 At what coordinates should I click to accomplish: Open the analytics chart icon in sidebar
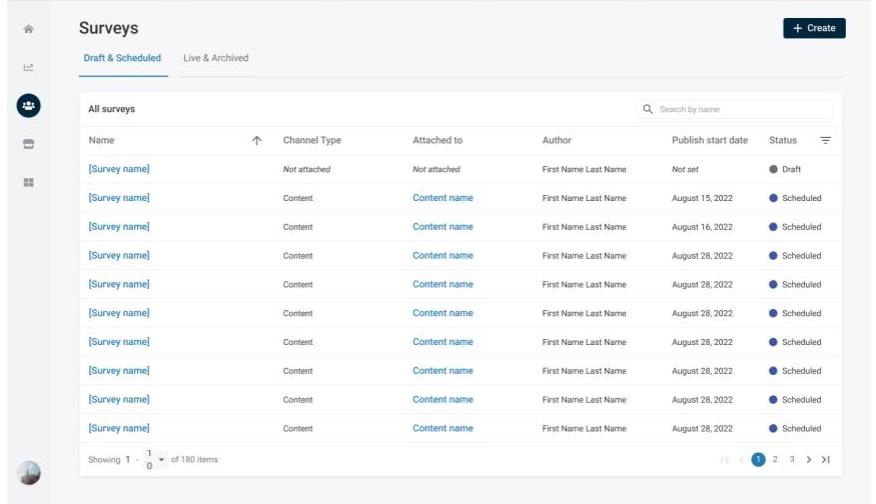click(28, 68)
